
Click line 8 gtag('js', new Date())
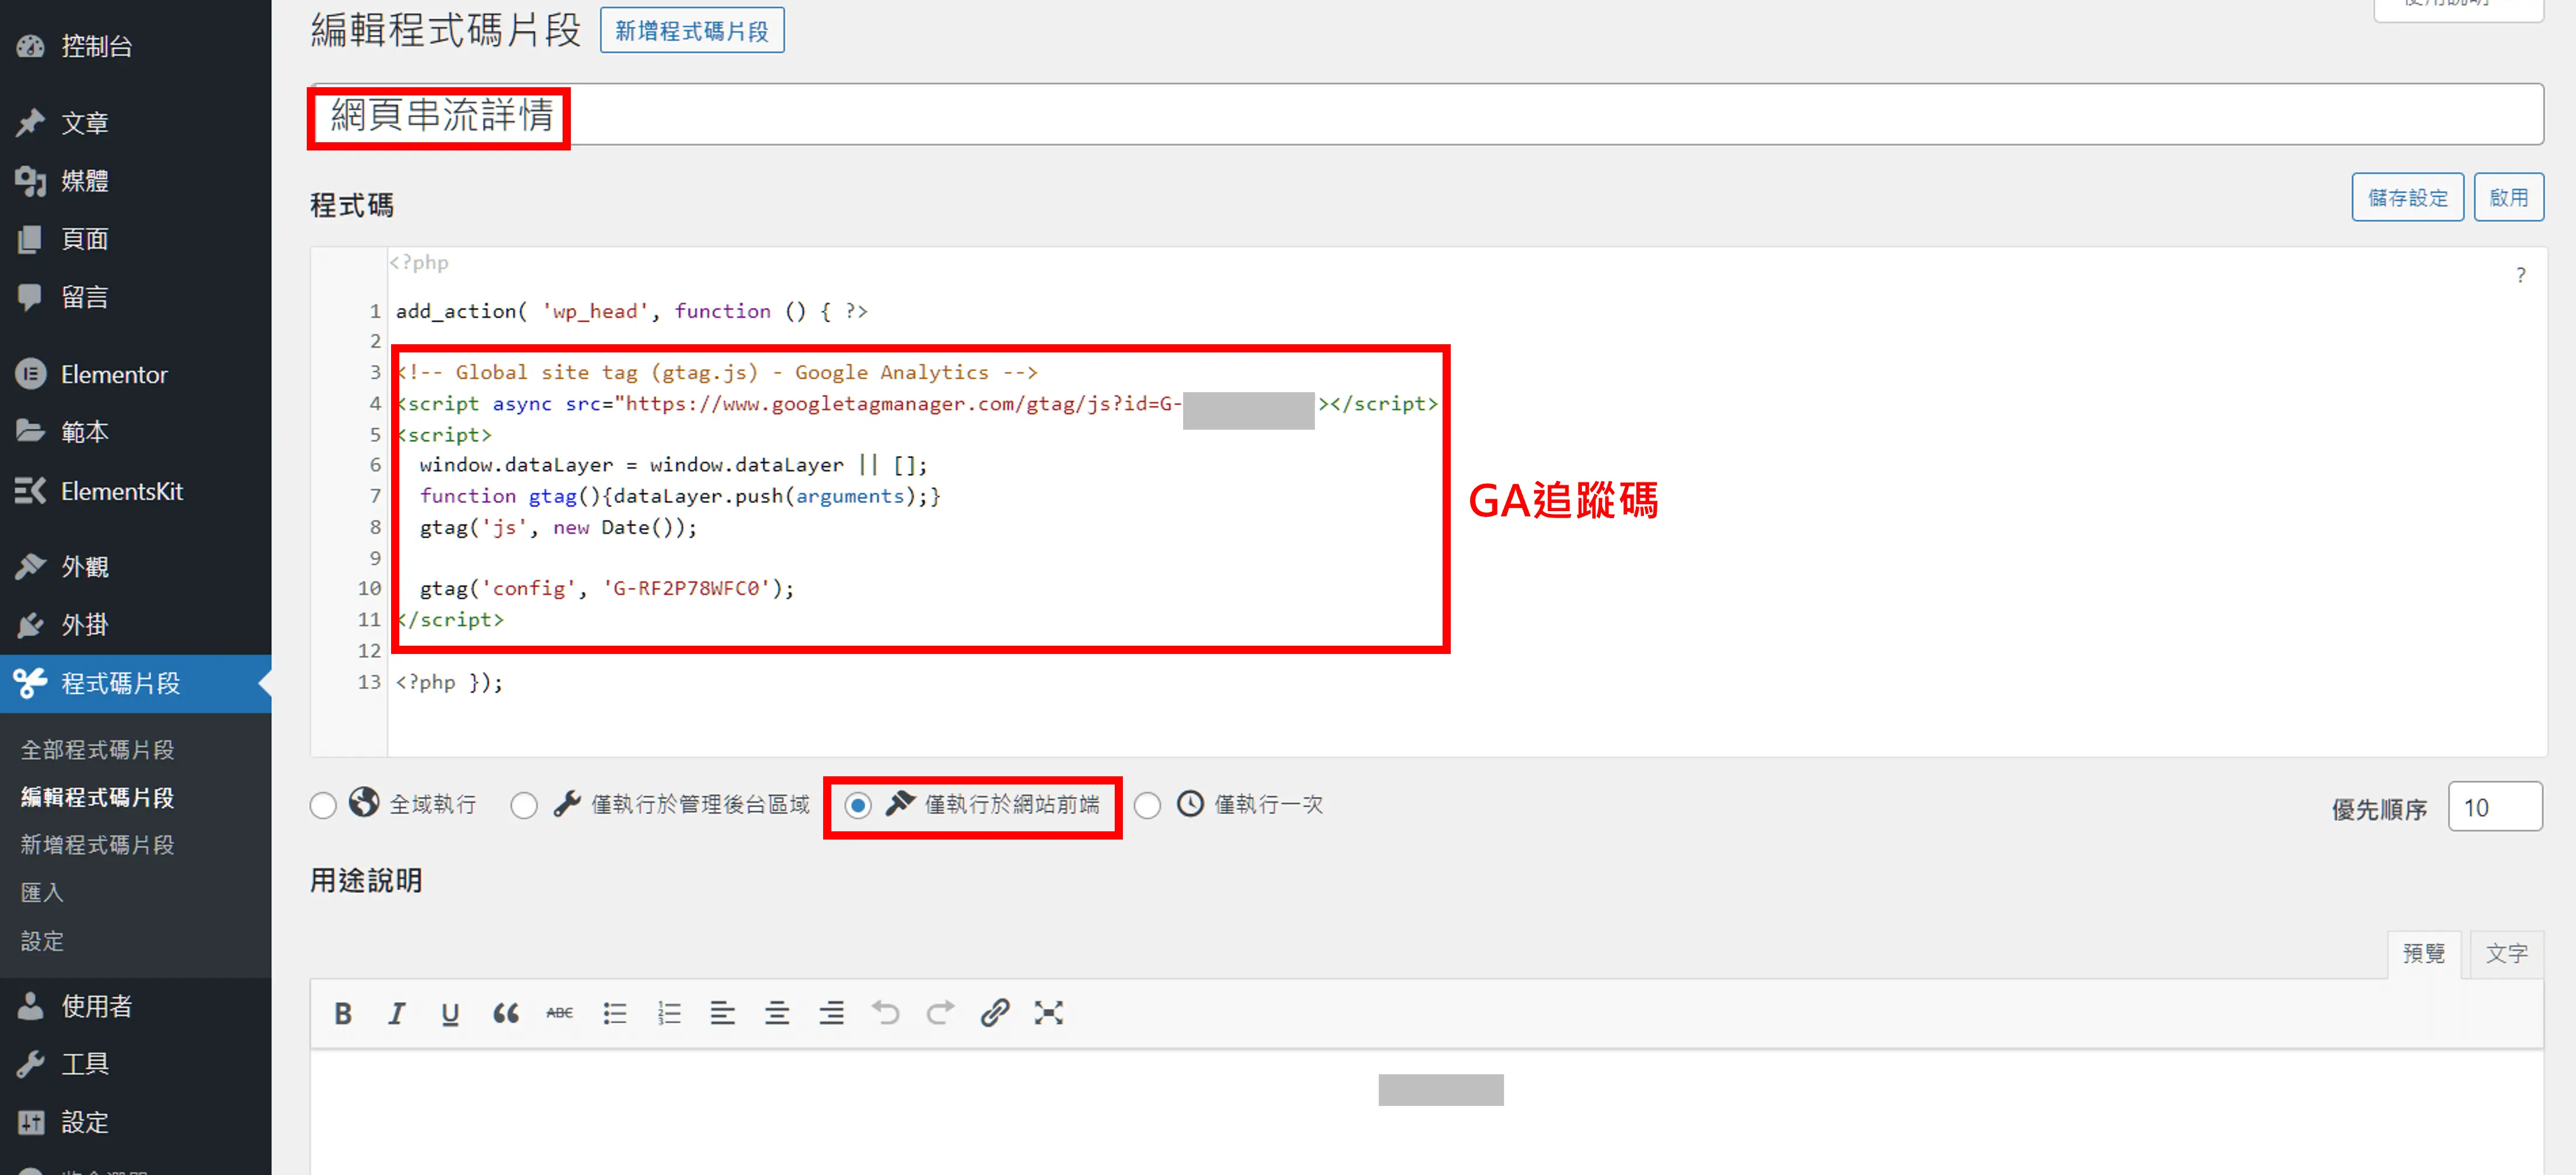click(558, 527)
